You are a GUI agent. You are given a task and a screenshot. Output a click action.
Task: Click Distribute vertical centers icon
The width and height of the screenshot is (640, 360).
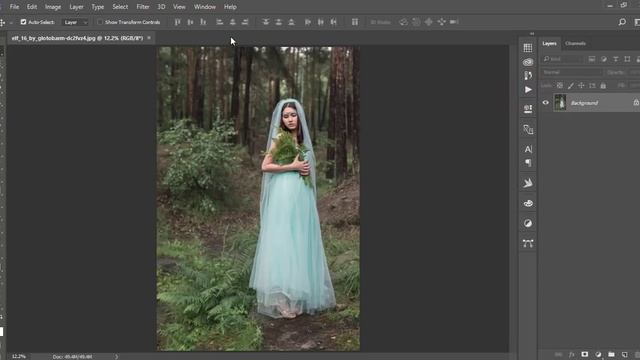278,22
